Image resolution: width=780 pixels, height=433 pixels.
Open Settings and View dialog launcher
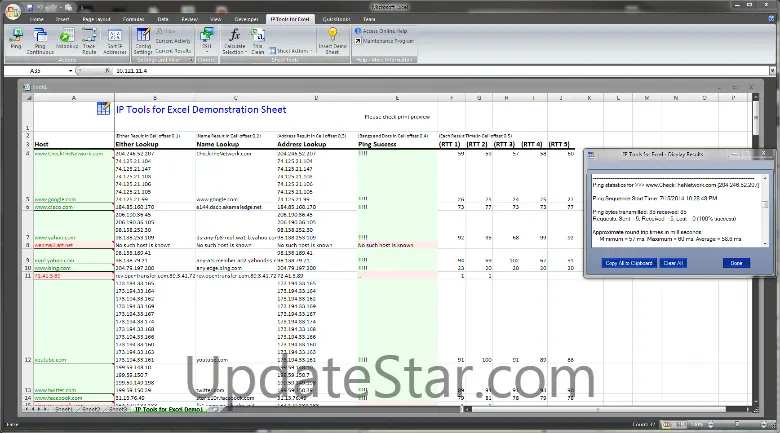(190, 60)
